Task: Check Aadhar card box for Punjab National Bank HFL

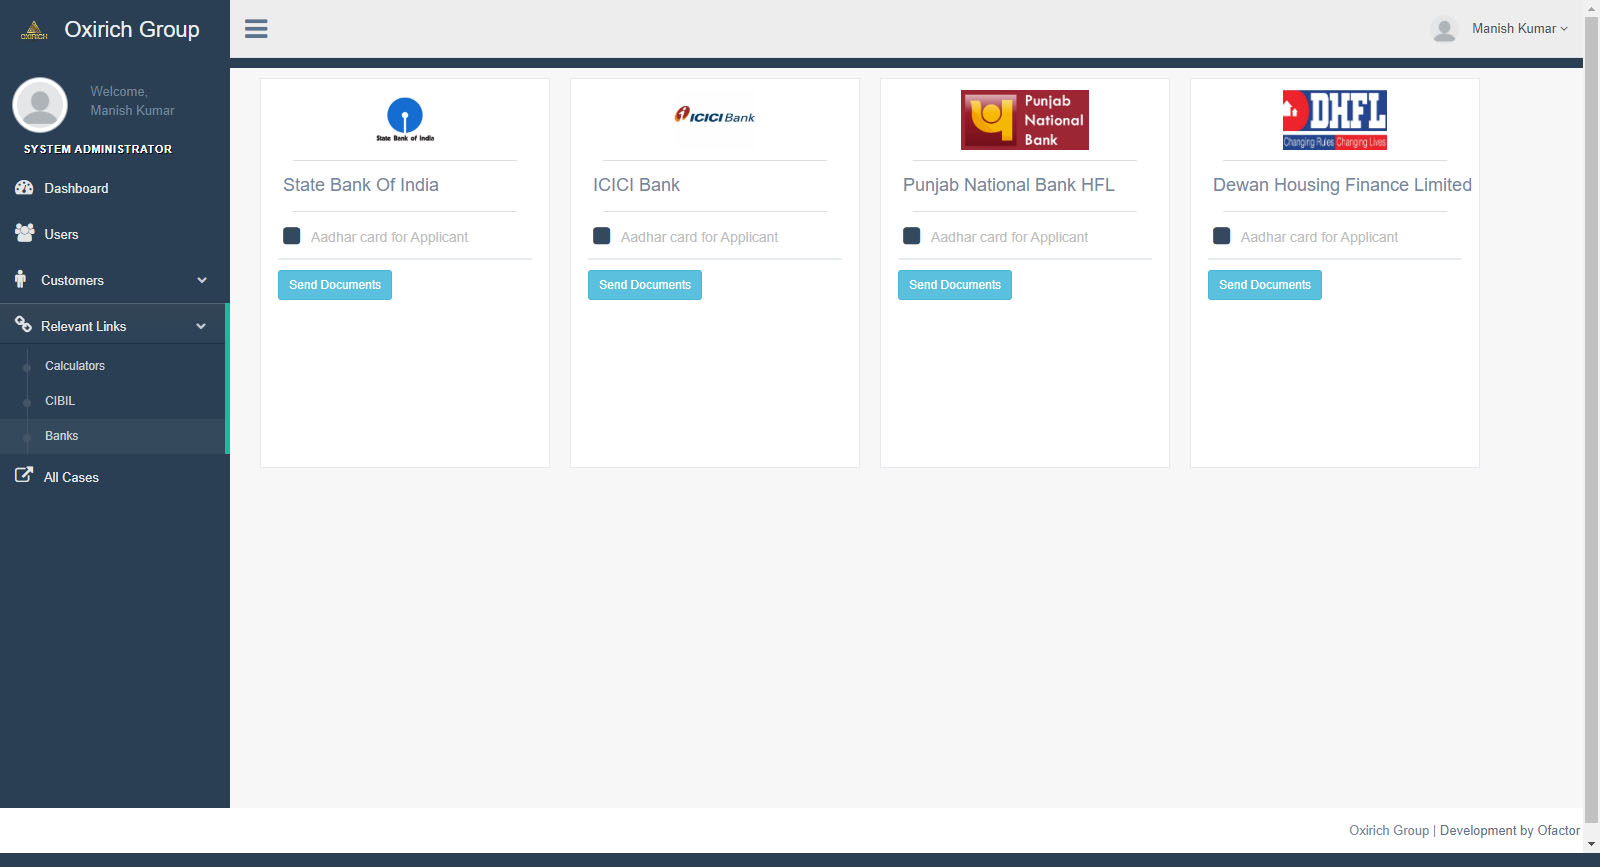Action: 912,236
